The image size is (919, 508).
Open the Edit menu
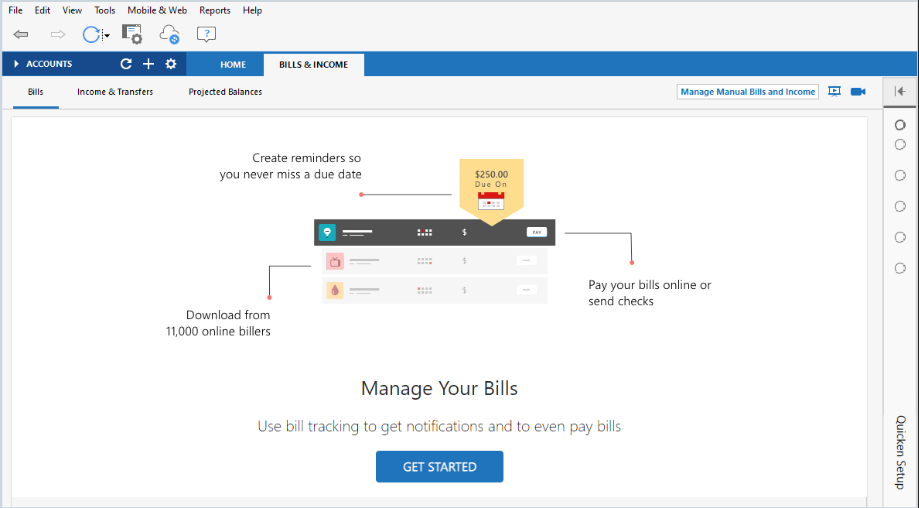coord(42,11)
